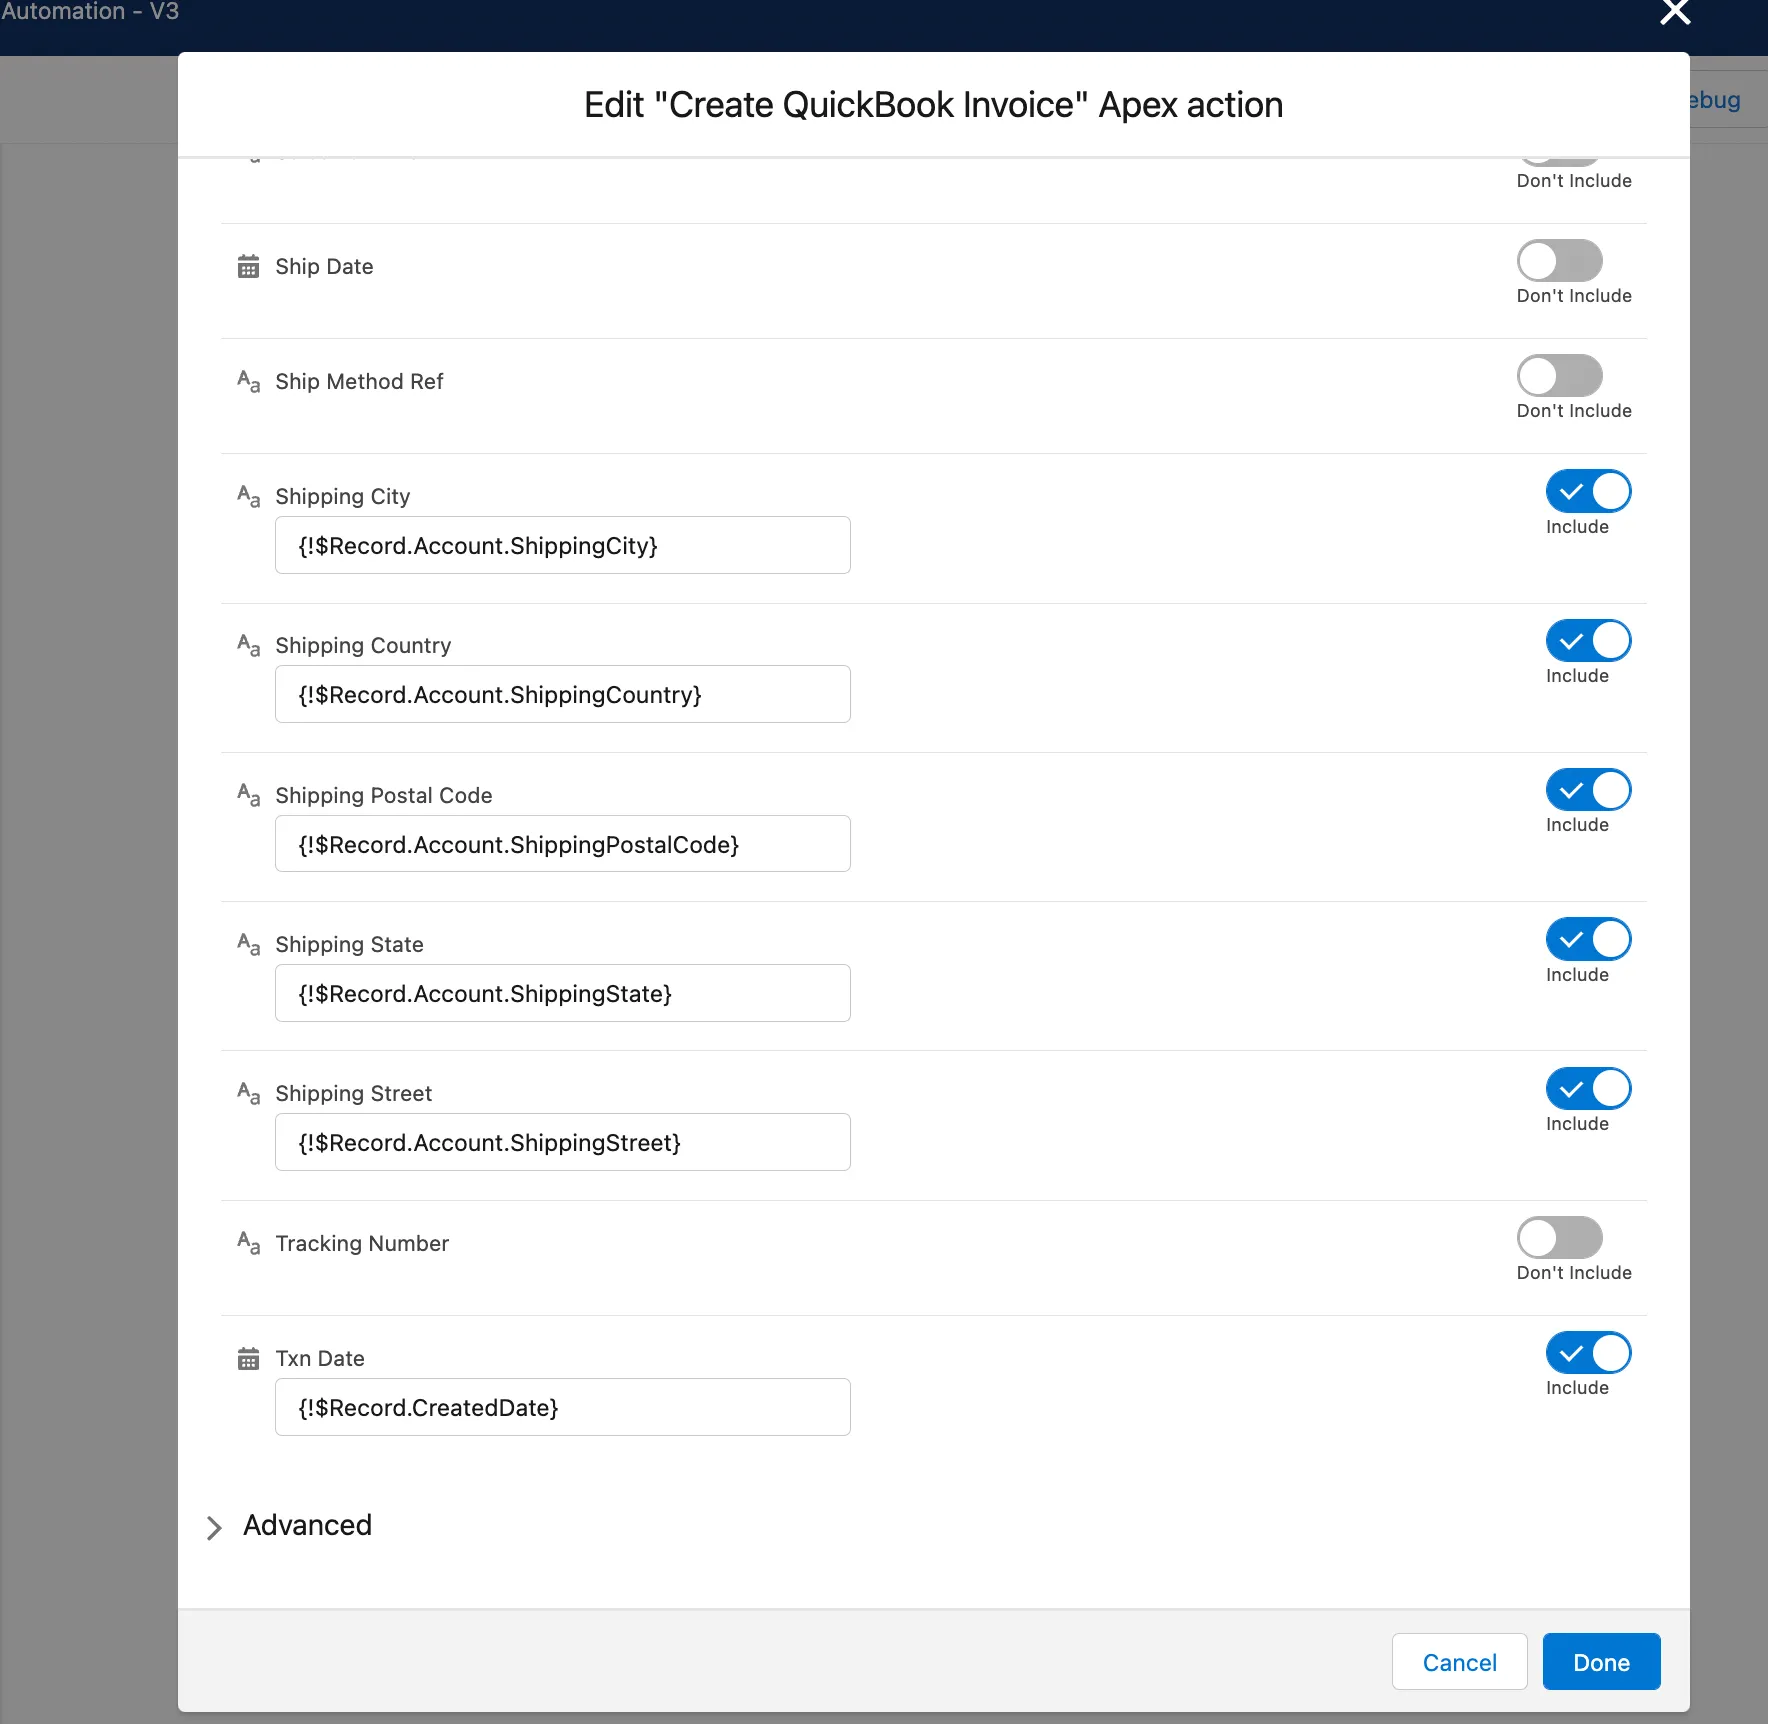Disable the Shipping Country include toggle
This screenshot has height=1724, width=1768.
[1588, 640]
